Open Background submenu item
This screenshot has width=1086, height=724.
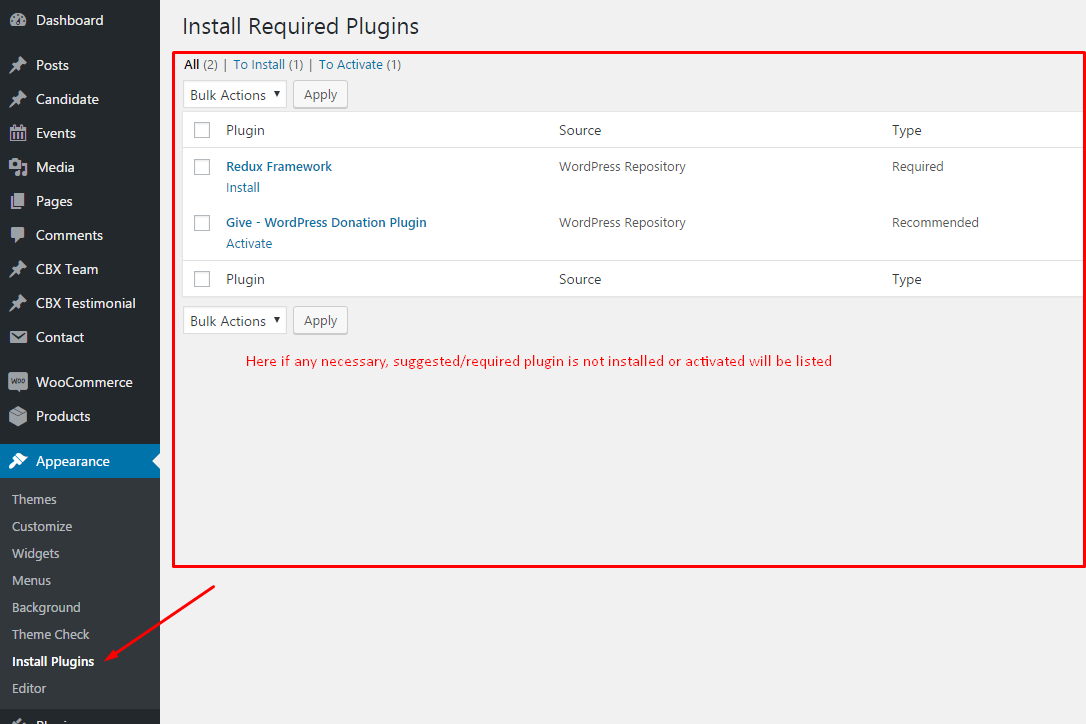click(x=46, y=608)
